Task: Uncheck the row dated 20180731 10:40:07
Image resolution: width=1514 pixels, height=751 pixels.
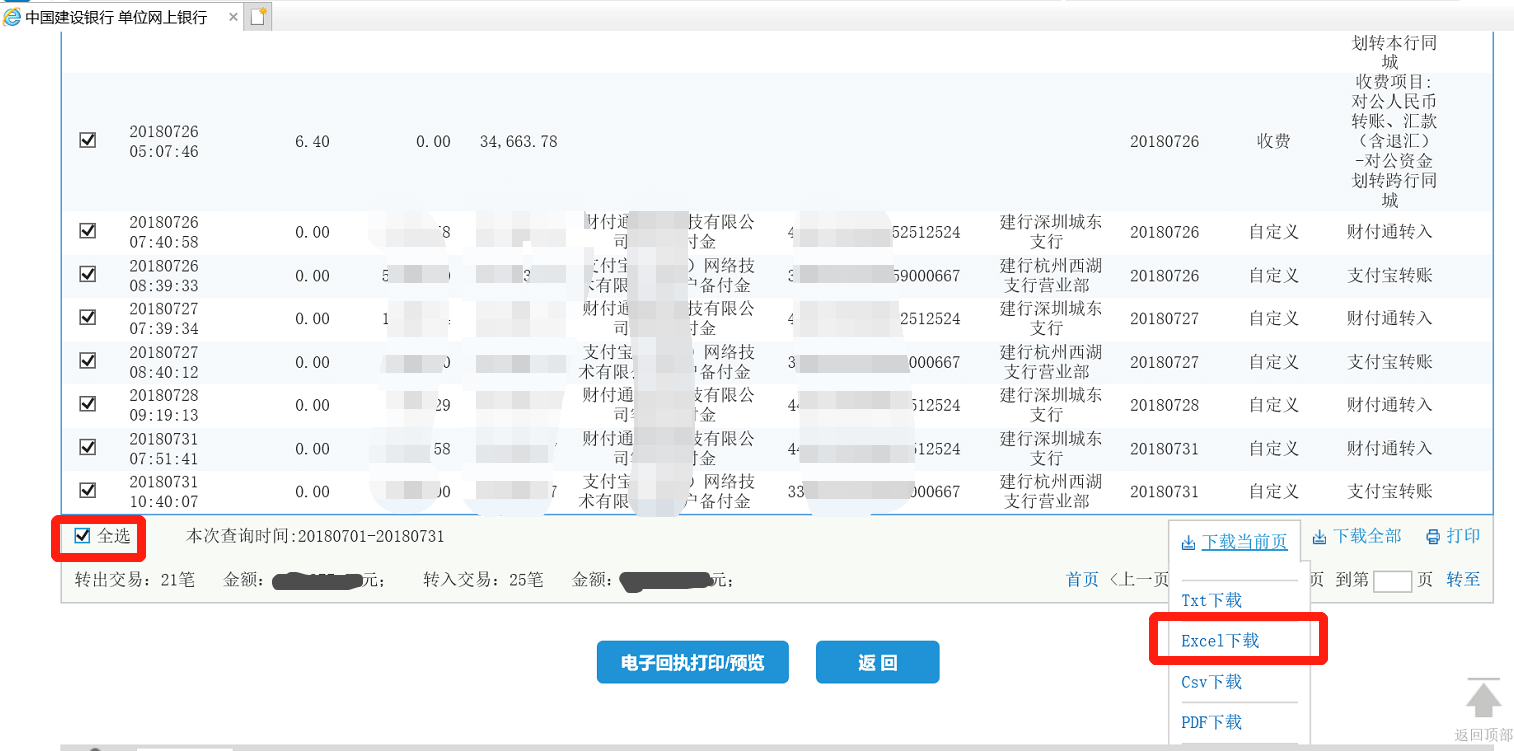Action: pos(88,490)
